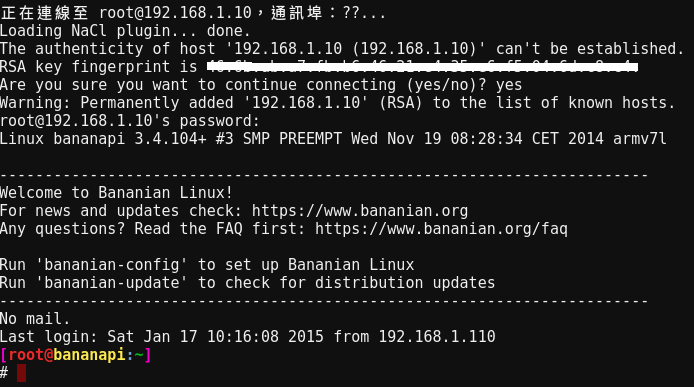Click the redacted RSA fingerprint bar
Image resolution: width=694 pixels, height=387 pixels.
click(423, 67)
